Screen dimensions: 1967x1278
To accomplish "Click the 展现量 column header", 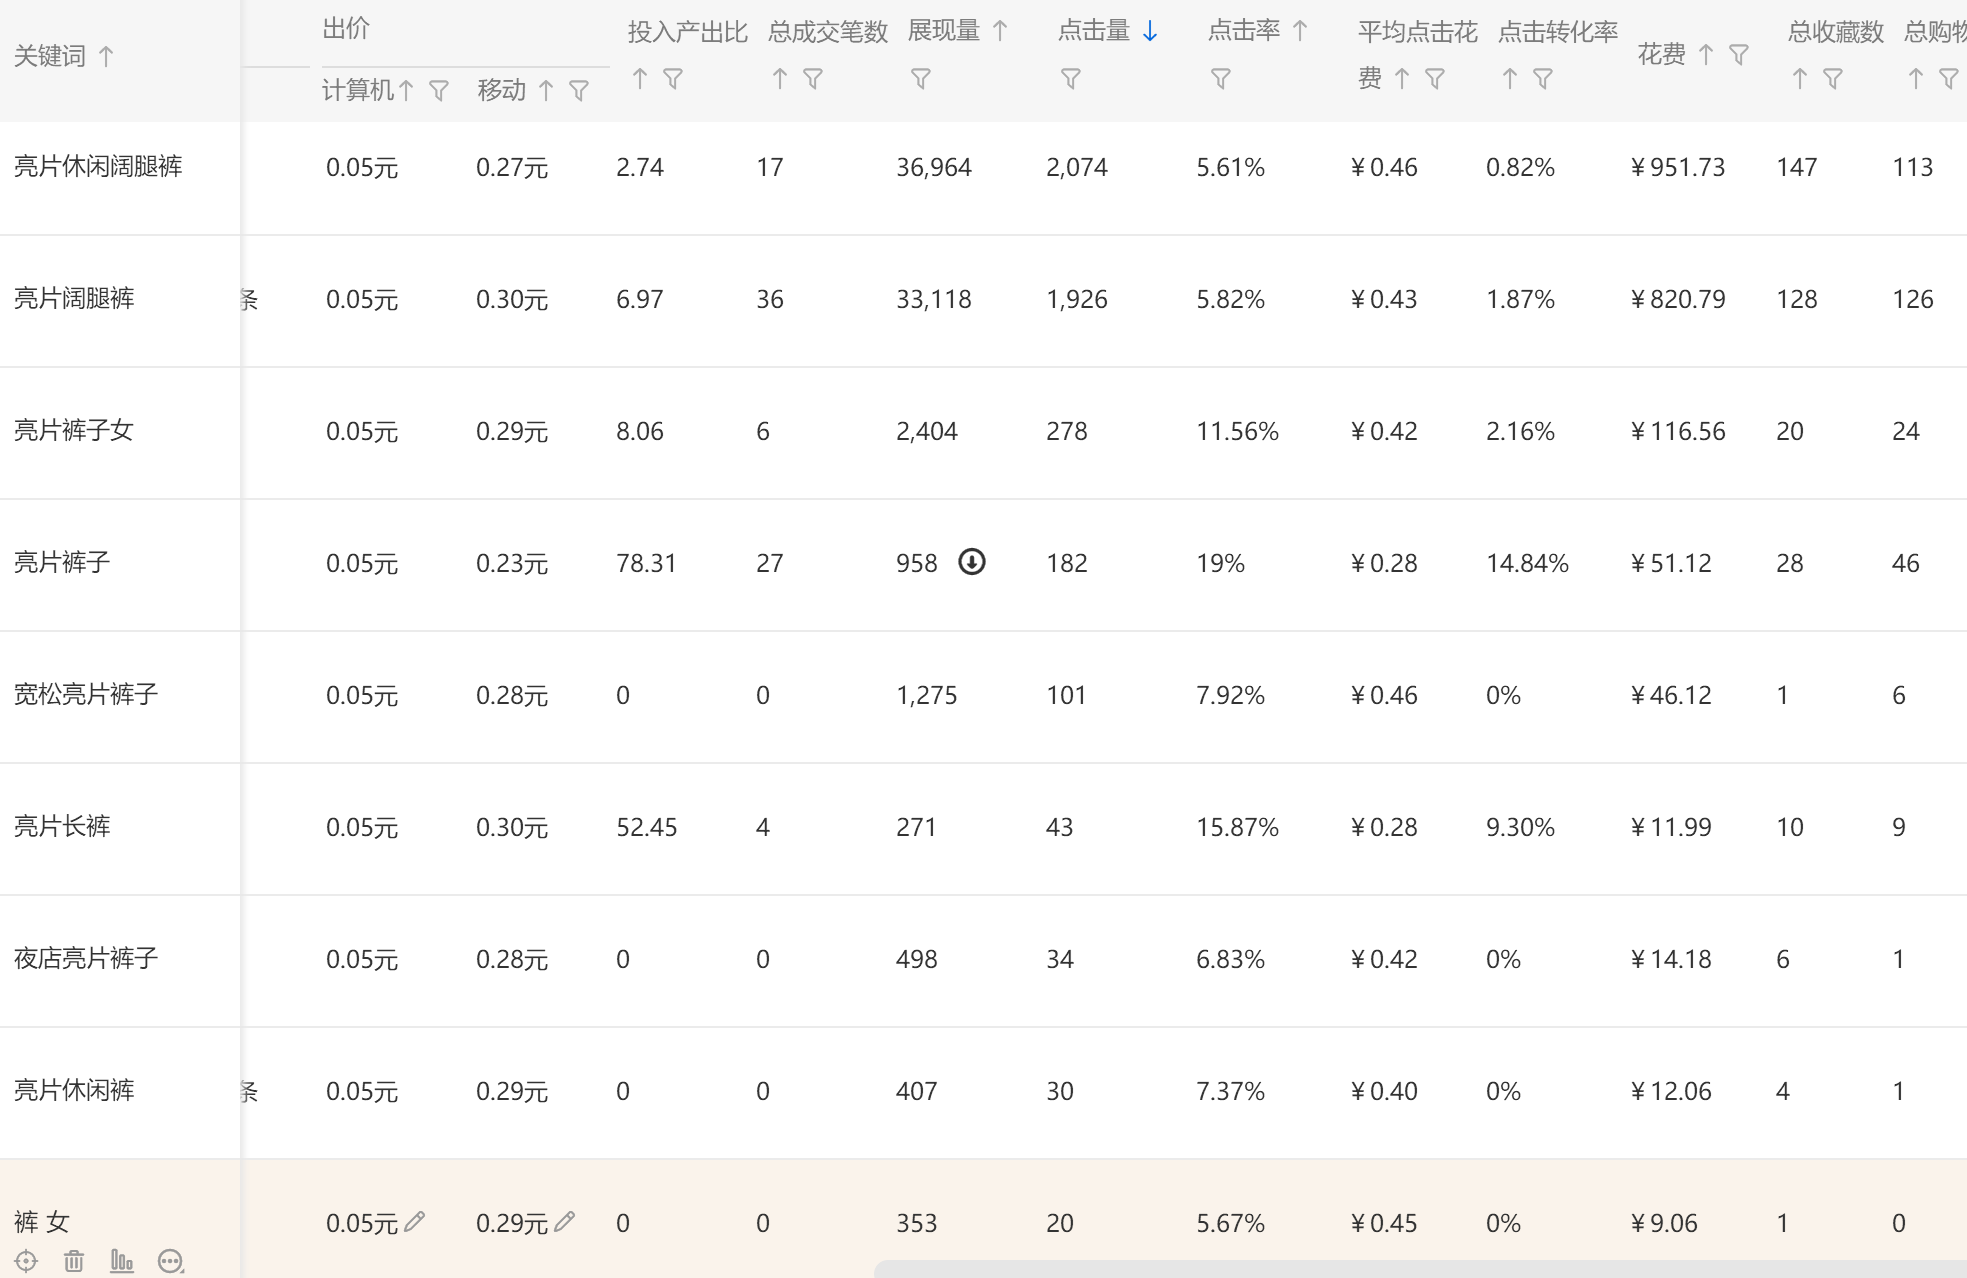I will point(944,31).
